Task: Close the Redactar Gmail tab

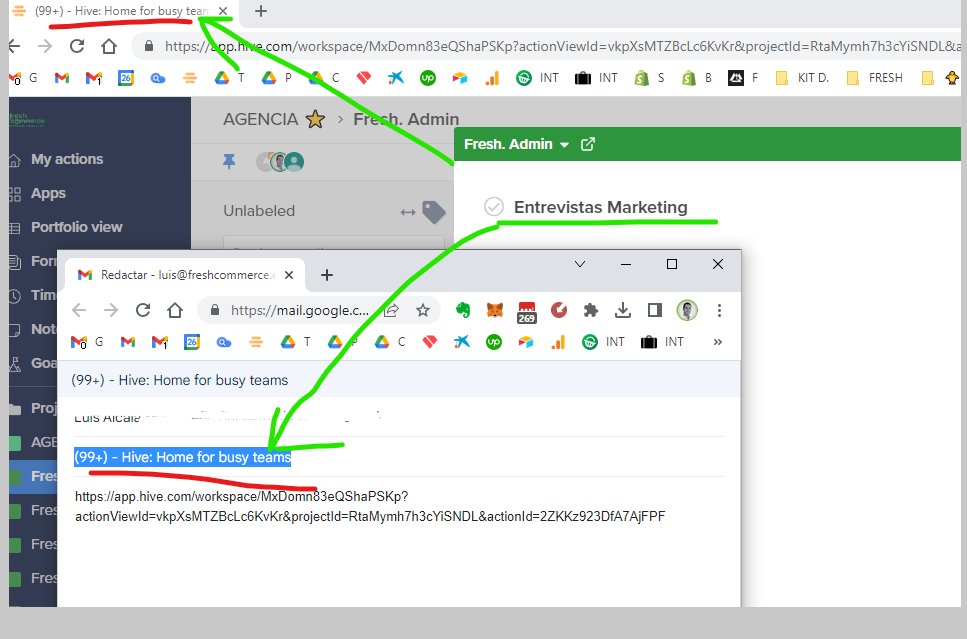Action: tap(289, 275)
